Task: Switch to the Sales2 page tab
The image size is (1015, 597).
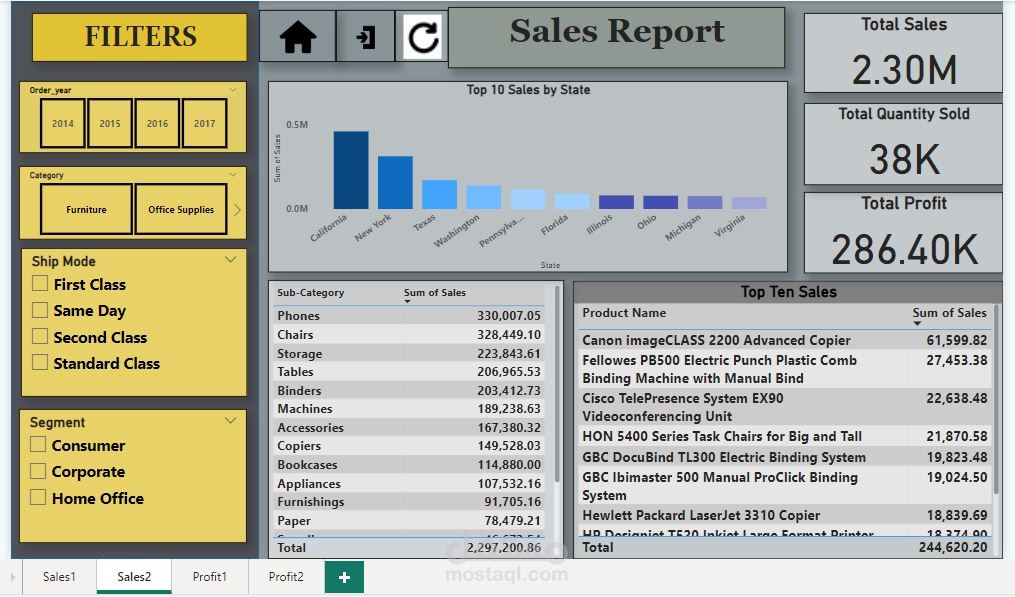Action: [134, 576]
